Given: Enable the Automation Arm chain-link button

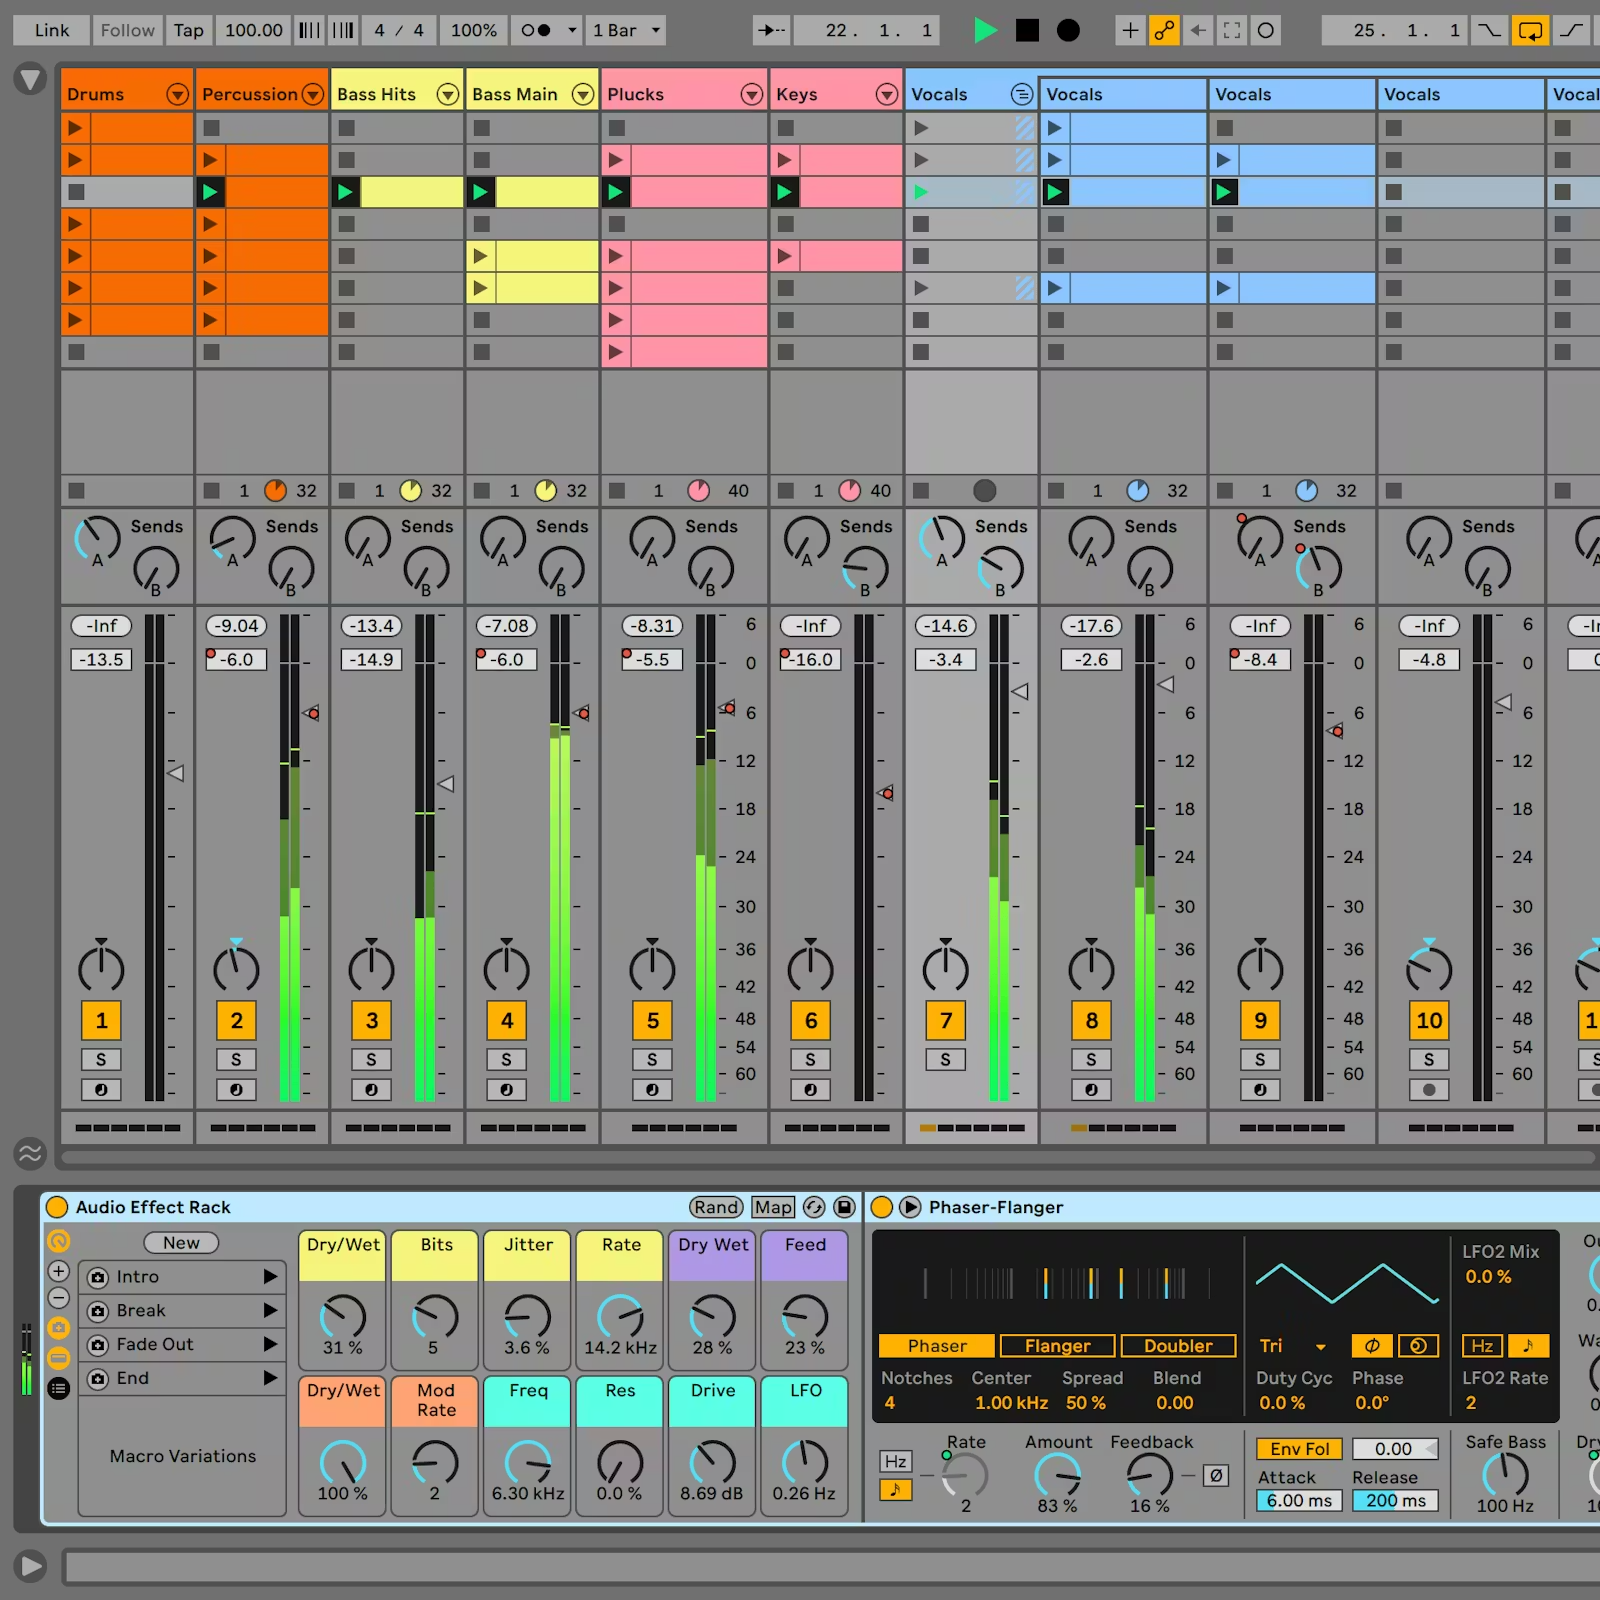Looking at the screenshot, I should point(1164,30).
